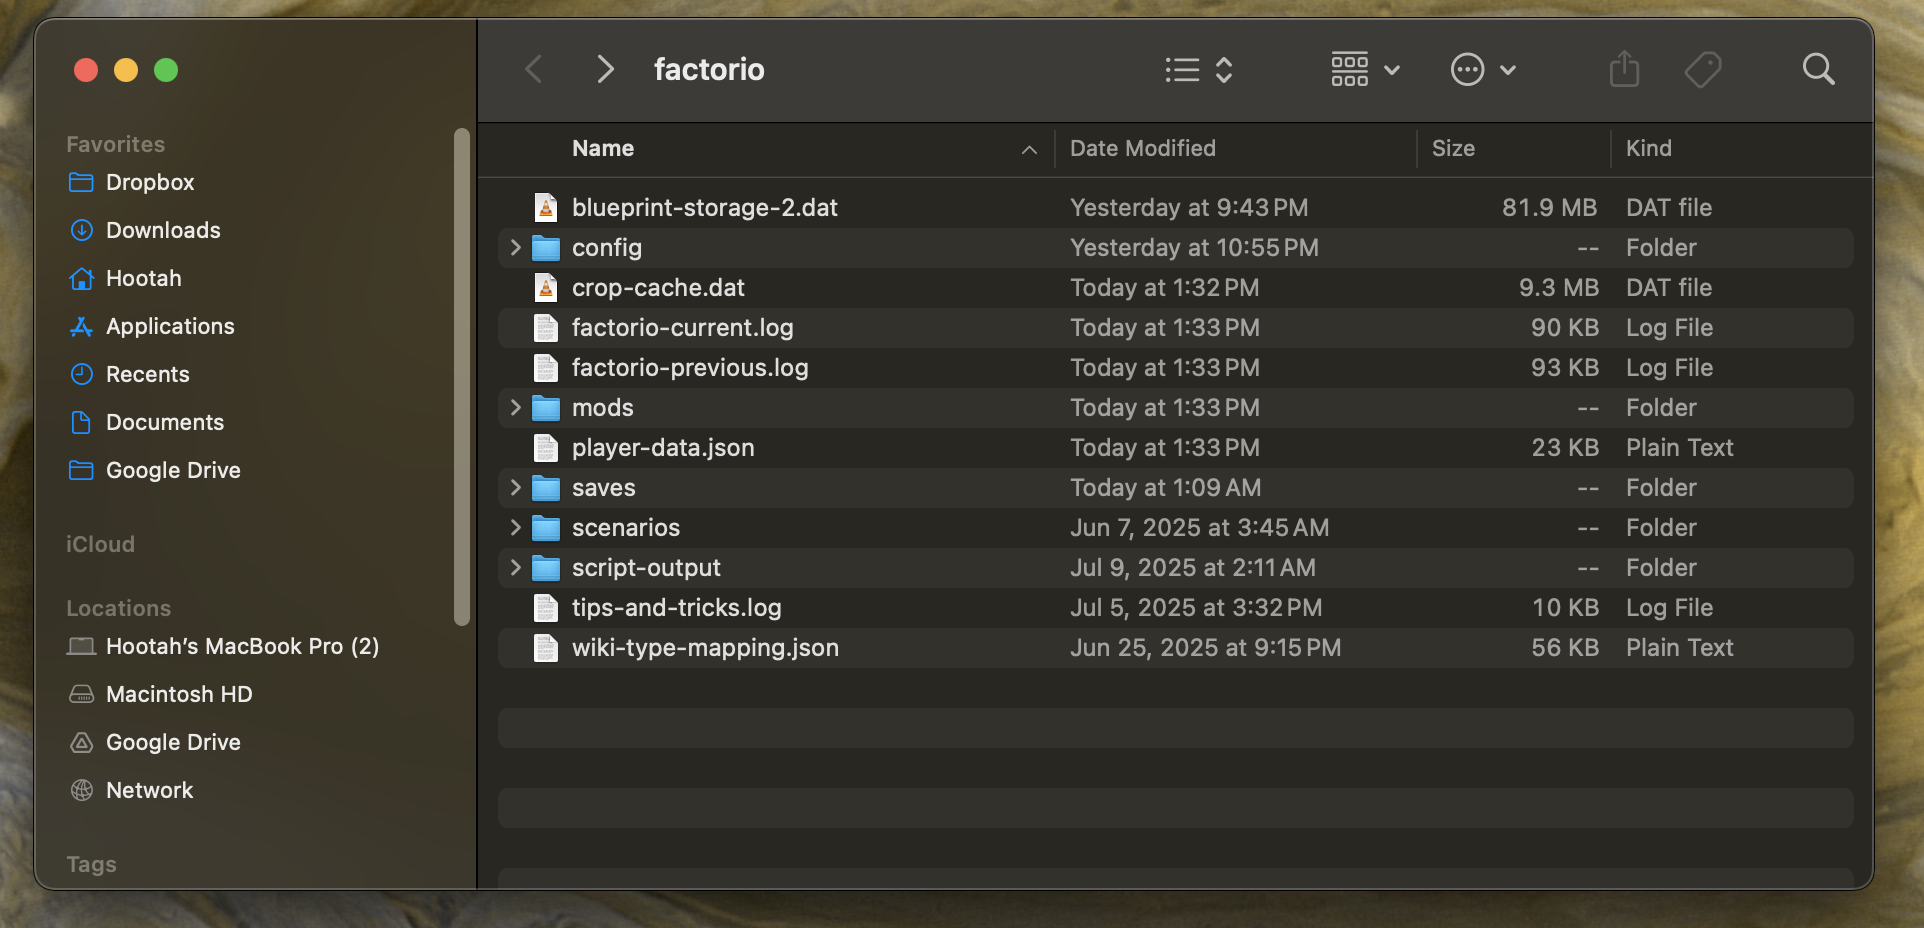Viewport: 1924px width, 928px height.
Task: Open the Search magnifier
Action: tap(1818, 69)
